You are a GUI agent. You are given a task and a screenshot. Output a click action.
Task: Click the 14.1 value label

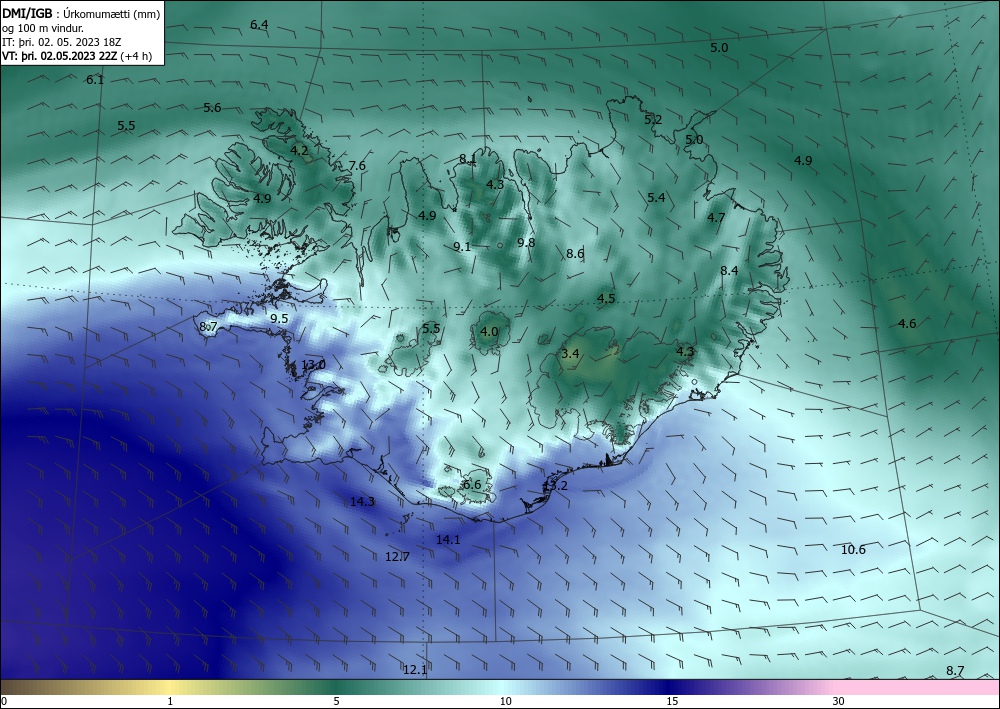pyautogui.click(x=448, y=539)
